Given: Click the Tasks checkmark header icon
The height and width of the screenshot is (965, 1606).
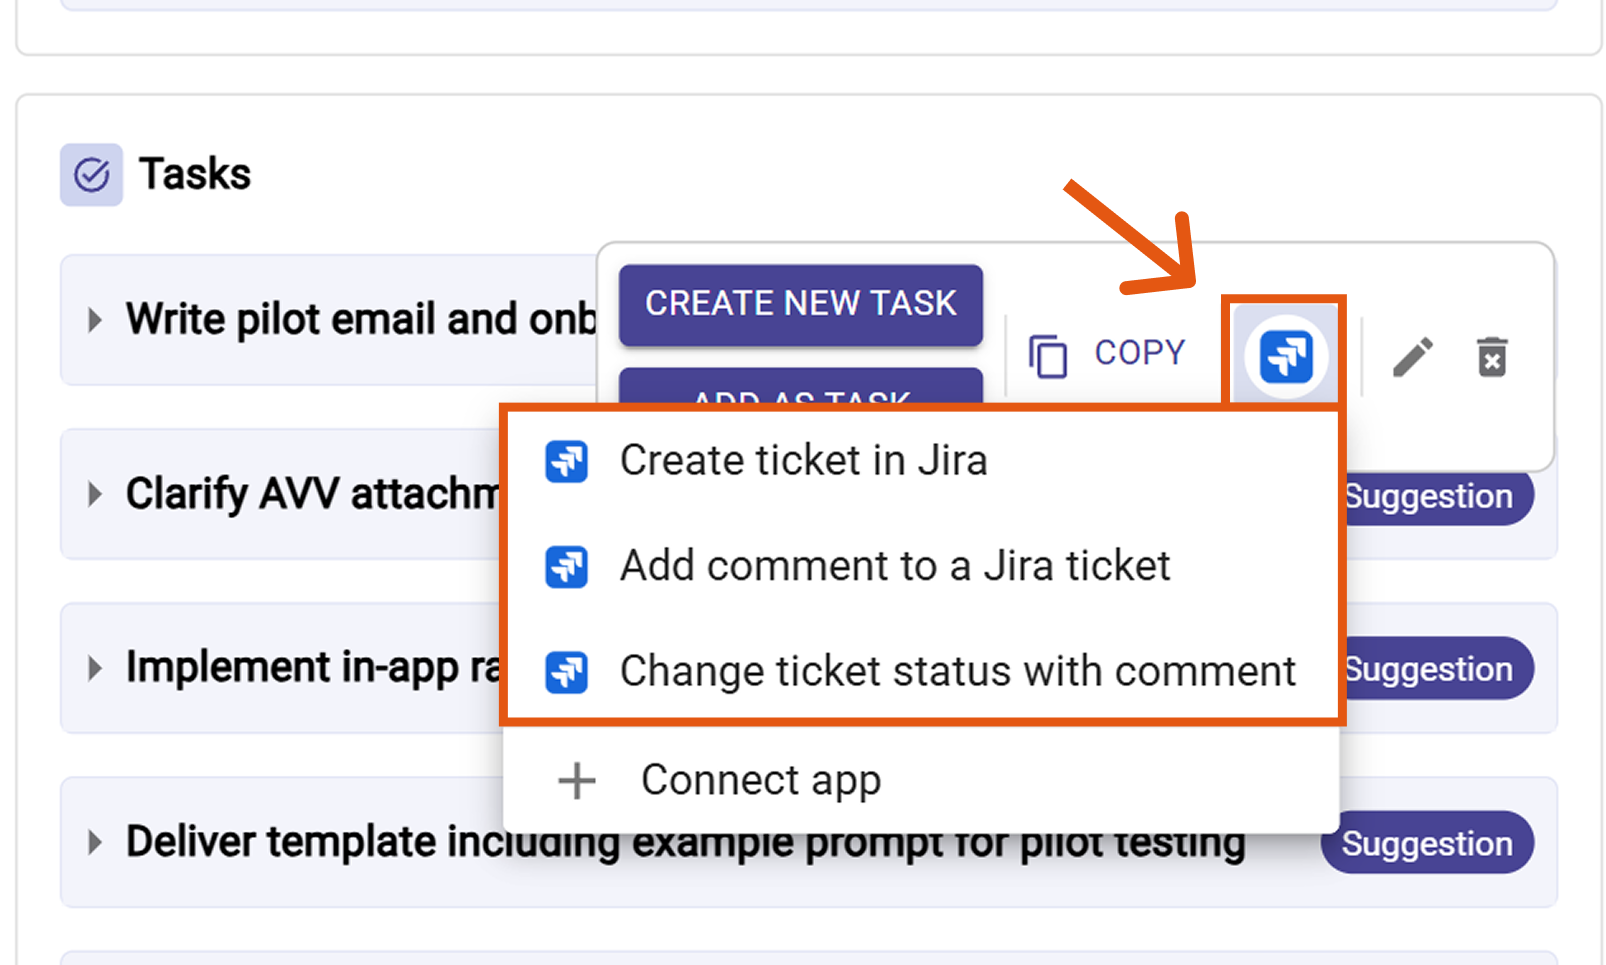Looking at the screenshot, I should tap(91, 175).
